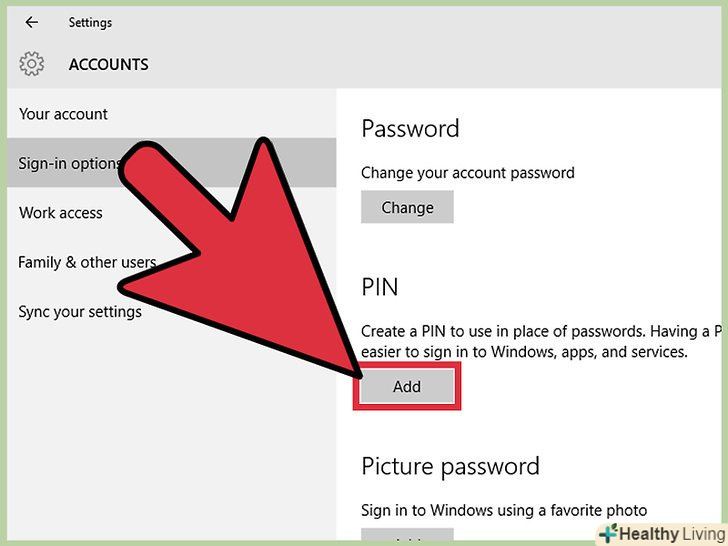Click the Password section heading
The image size is (728, 546).
pos(410,129)
